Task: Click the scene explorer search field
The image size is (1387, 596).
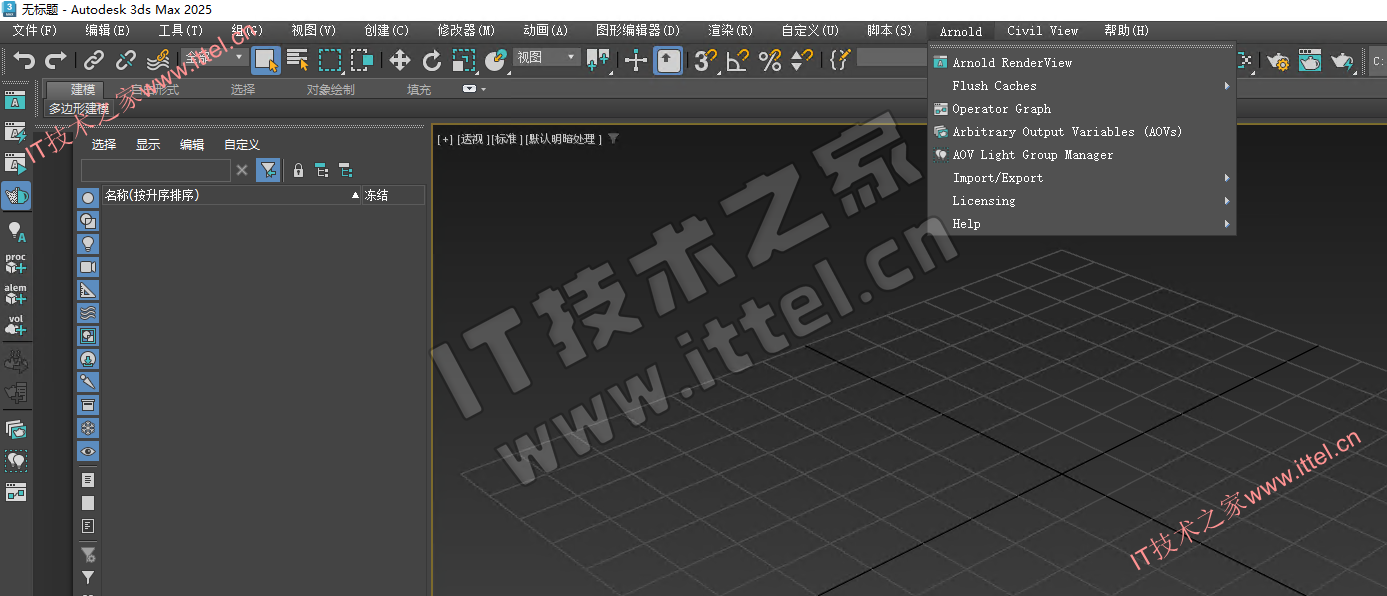Action: (x=156, y=170)
